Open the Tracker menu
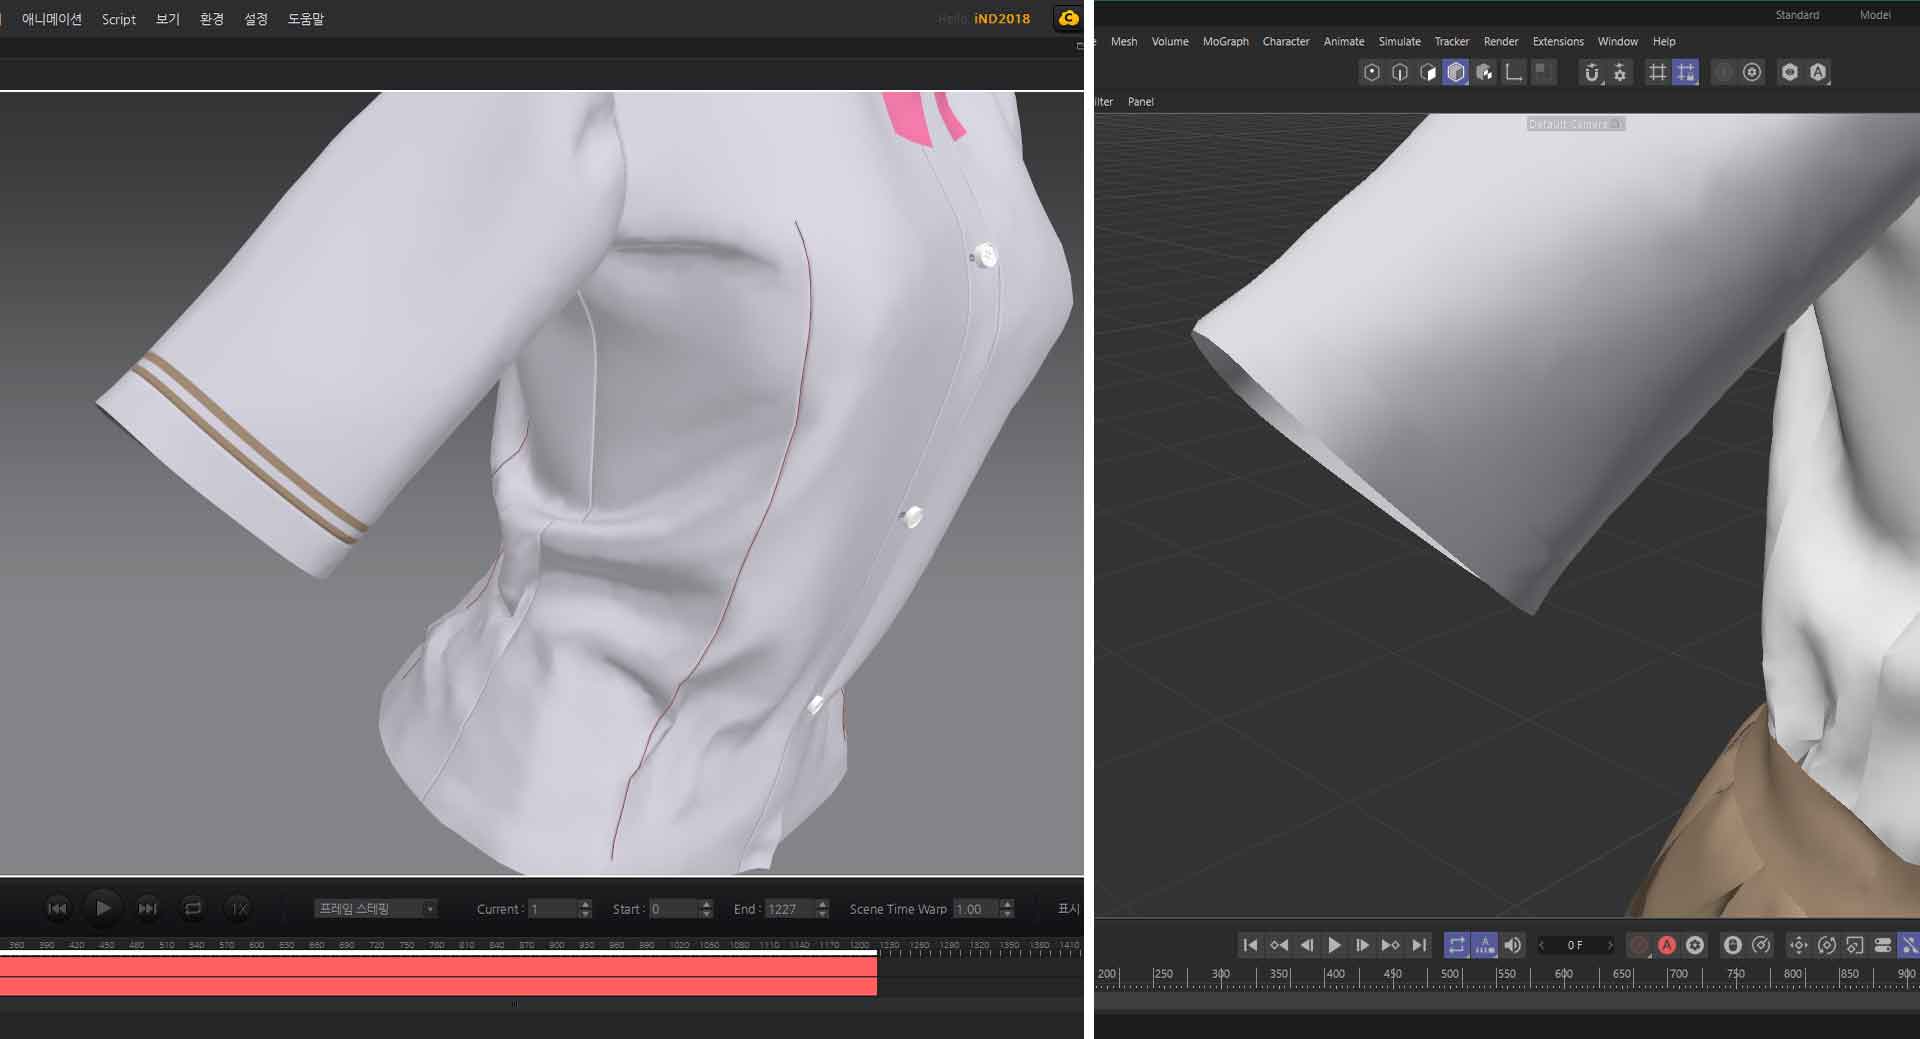Screen dimensions: 1920x1039 (x=1452, y=41)
